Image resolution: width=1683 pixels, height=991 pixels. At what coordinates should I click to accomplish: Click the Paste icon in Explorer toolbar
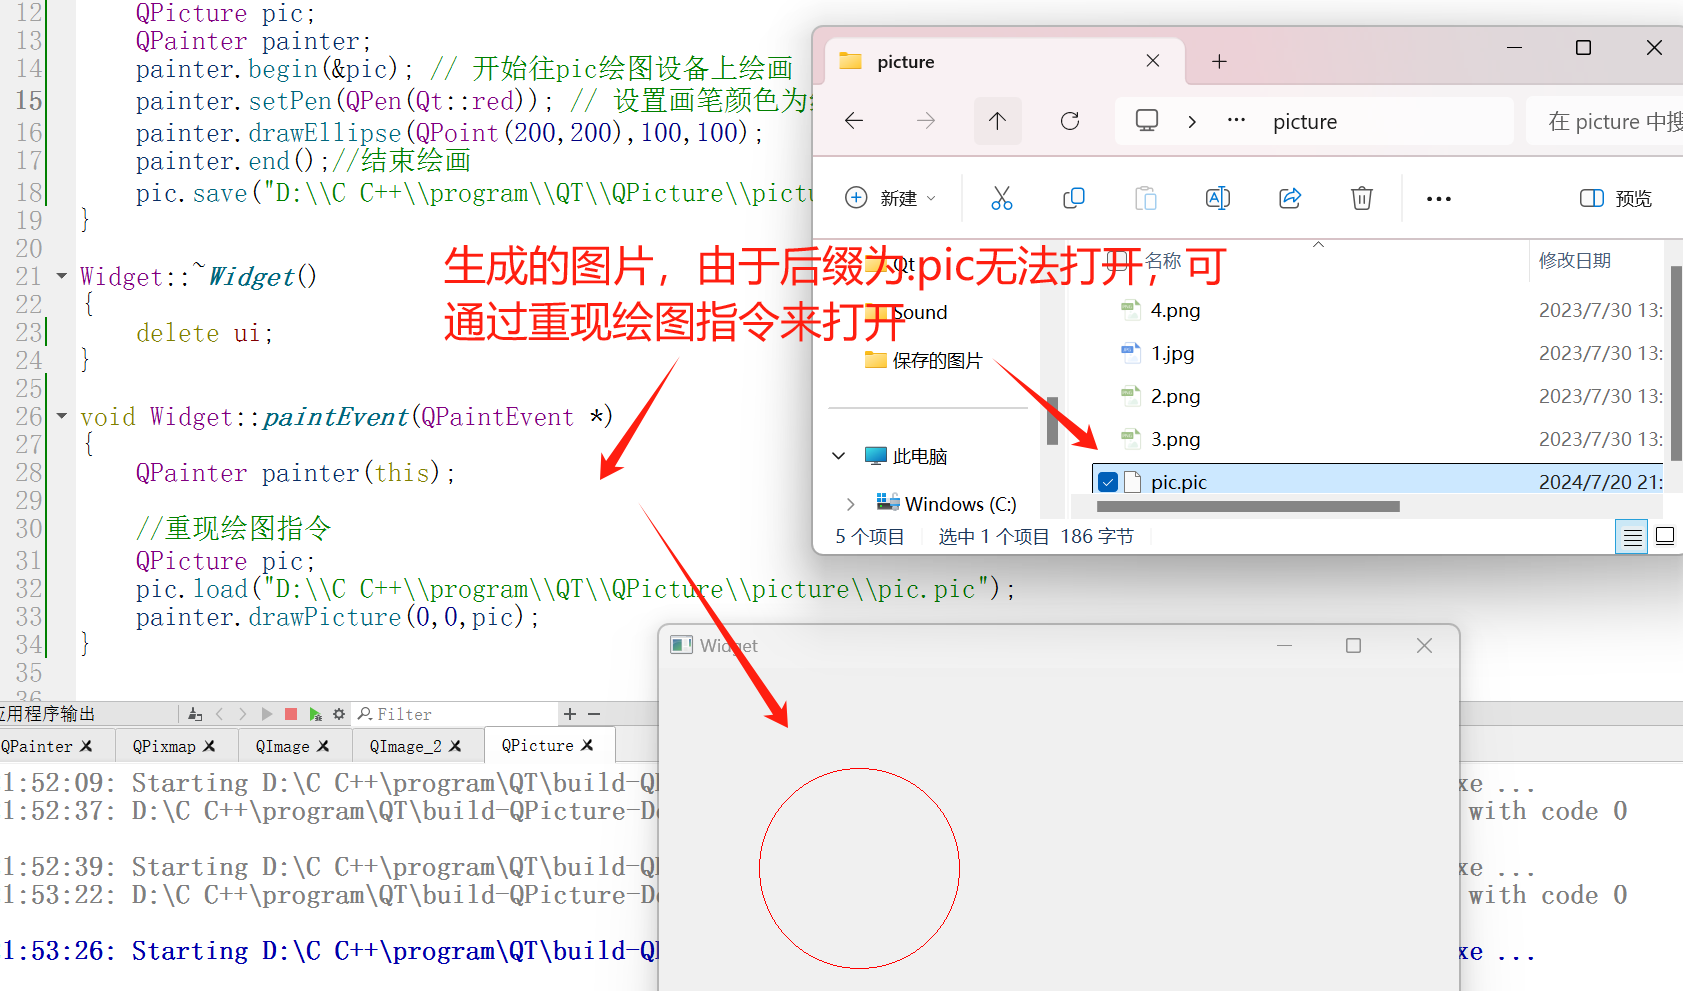click(x=1145, y=198)
